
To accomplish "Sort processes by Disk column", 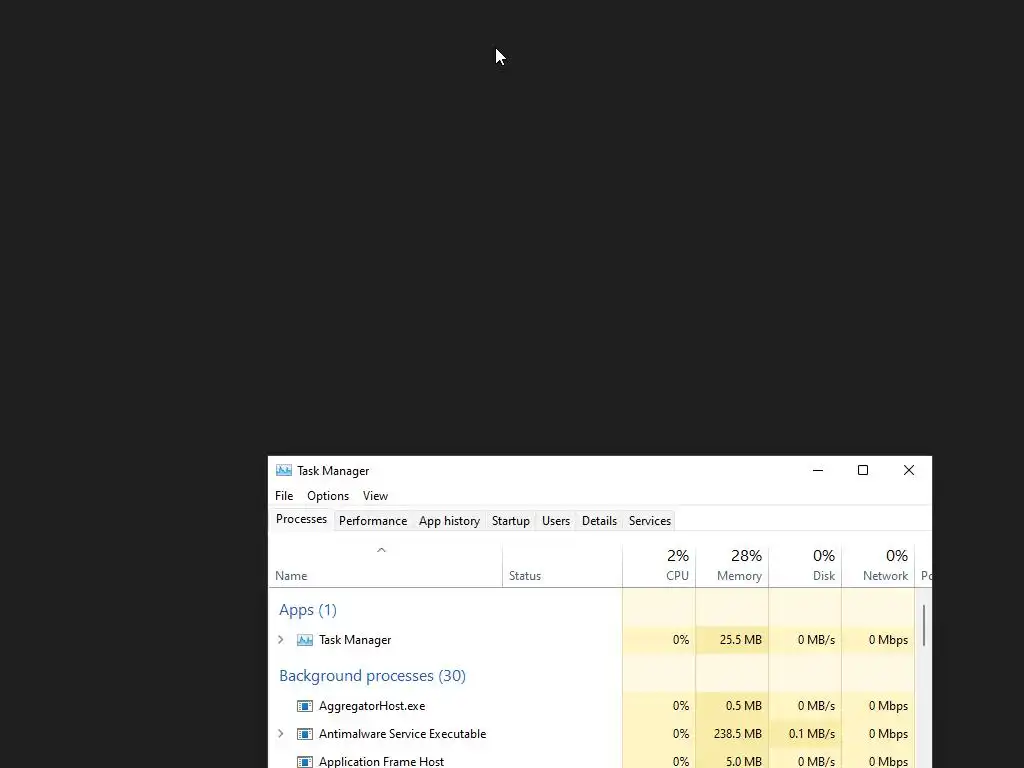I will click(x=805, y=565).
